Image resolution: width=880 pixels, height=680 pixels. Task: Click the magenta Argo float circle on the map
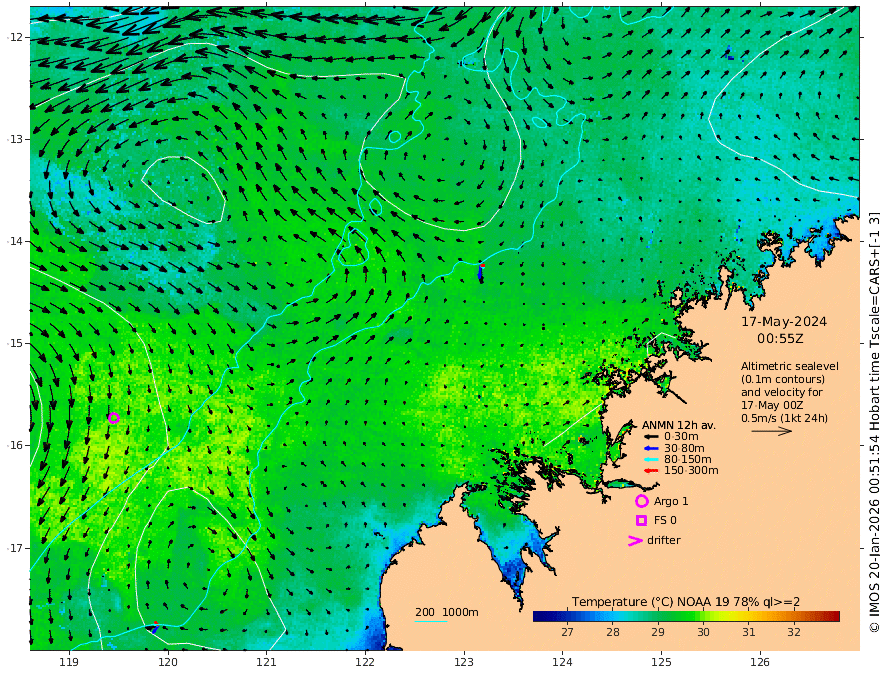click(113, 417)
